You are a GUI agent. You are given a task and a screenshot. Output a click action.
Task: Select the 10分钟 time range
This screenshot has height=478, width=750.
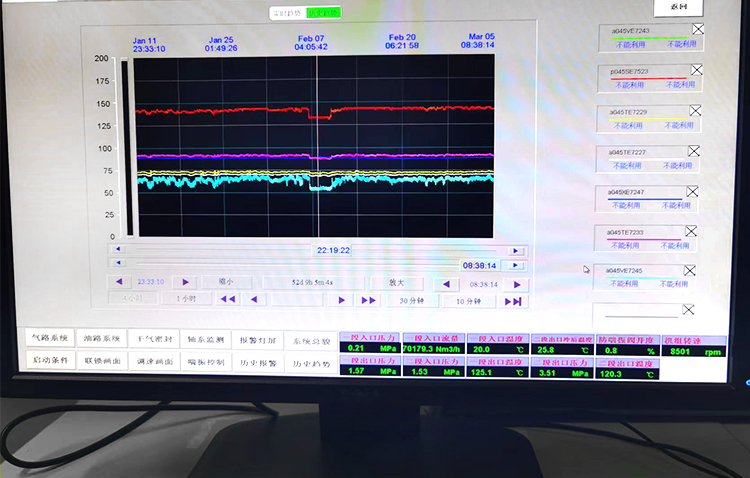tap(468, 301)
